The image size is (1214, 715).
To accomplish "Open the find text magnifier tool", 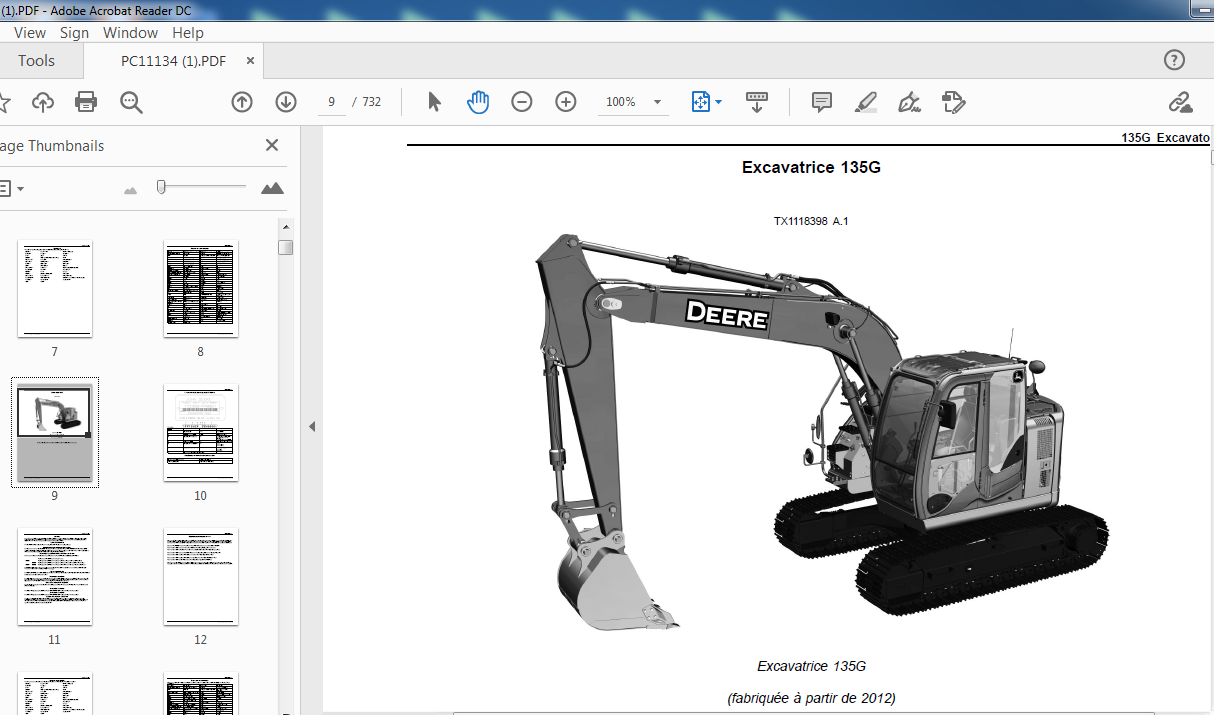I will coord(131,102).
